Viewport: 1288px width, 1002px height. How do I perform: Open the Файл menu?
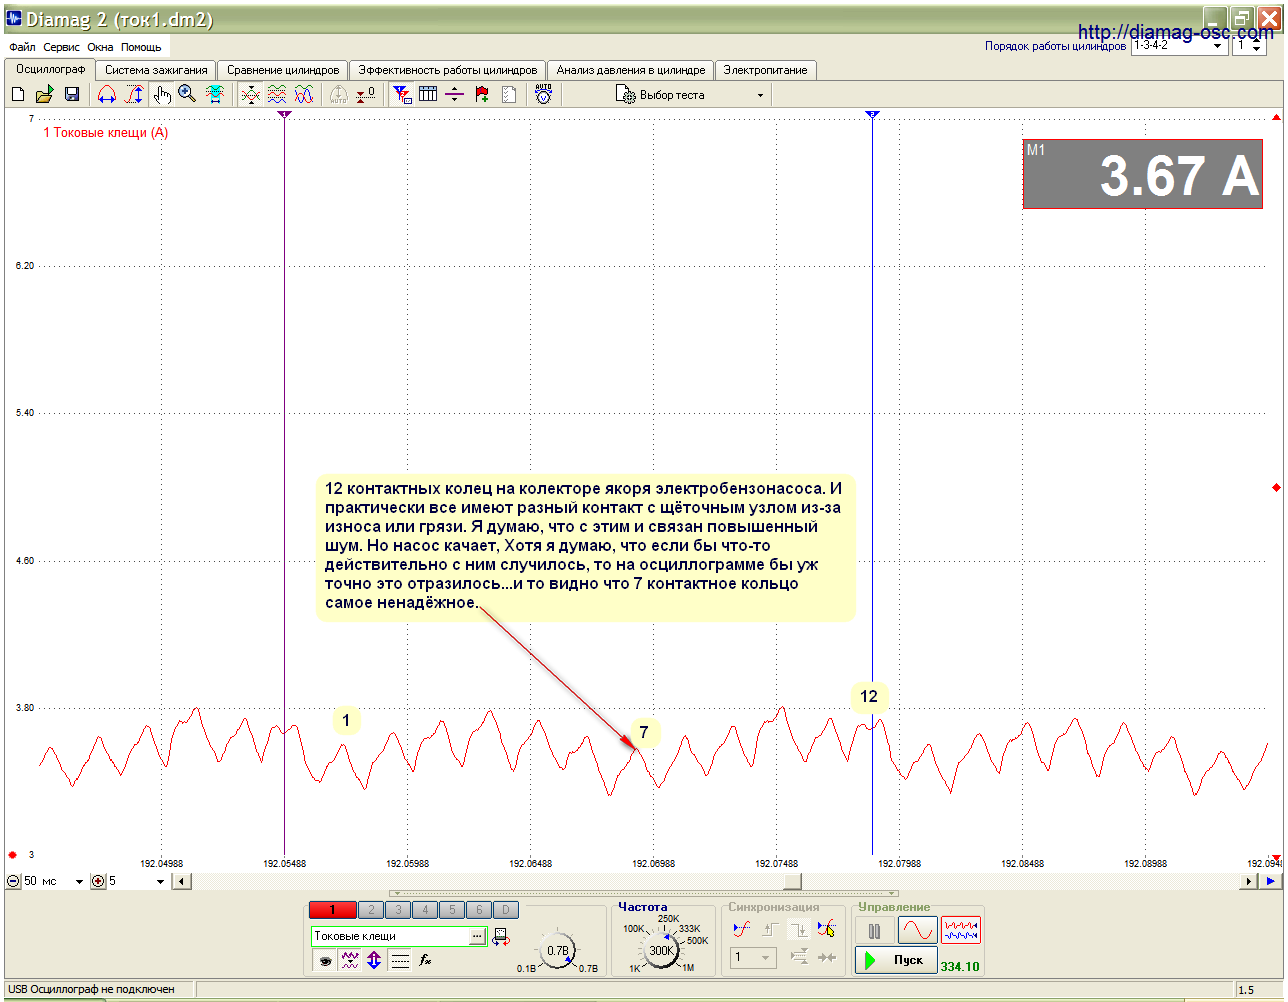(22, 47)
